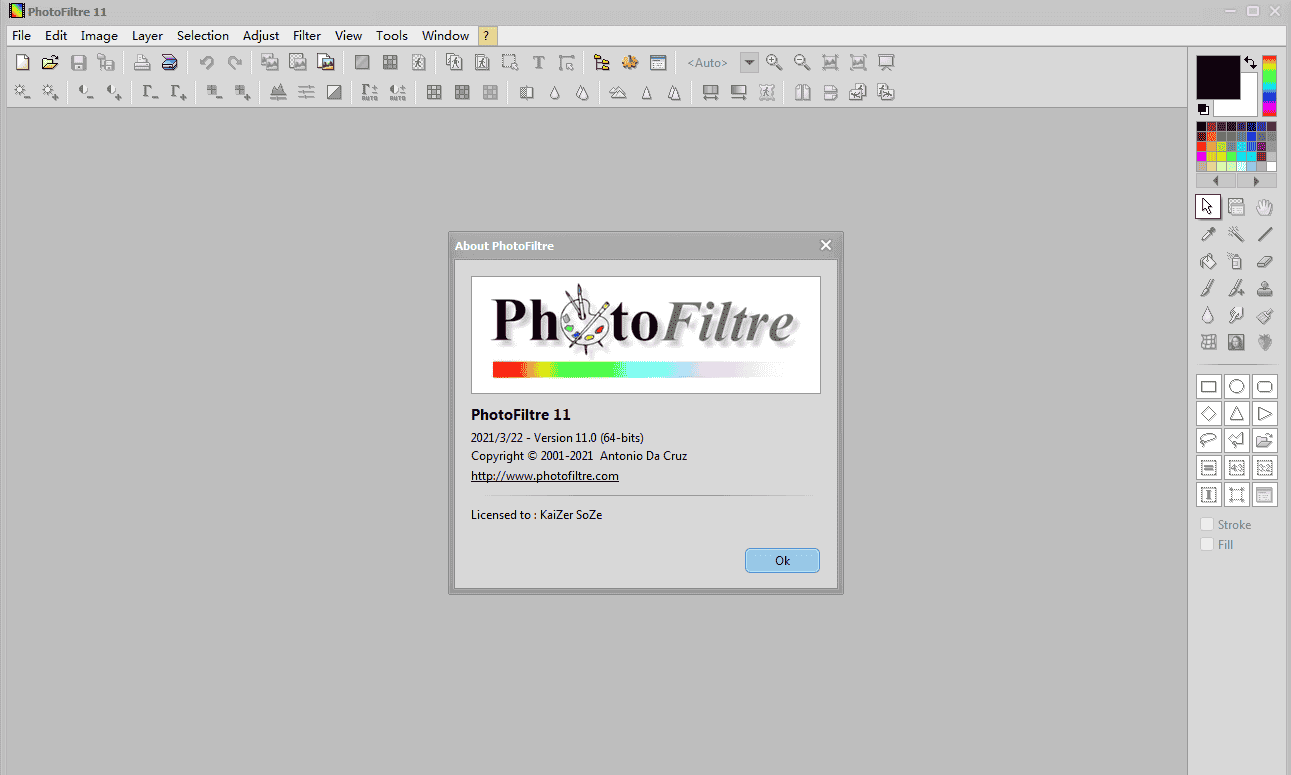Select the Text tool on the toolbar
This screenshot has height=775, width=1291.
coord(538,62)
